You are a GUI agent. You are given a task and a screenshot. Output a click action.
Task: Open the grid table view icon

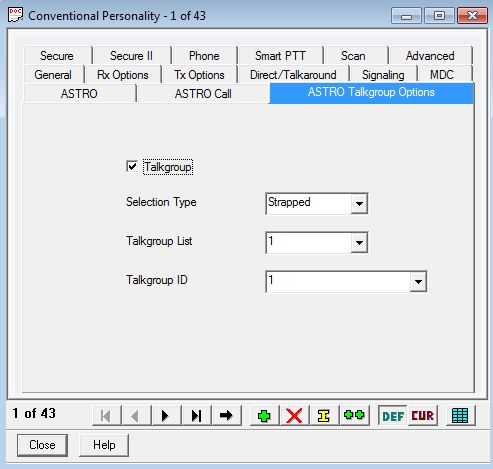(x=461, y=415)
